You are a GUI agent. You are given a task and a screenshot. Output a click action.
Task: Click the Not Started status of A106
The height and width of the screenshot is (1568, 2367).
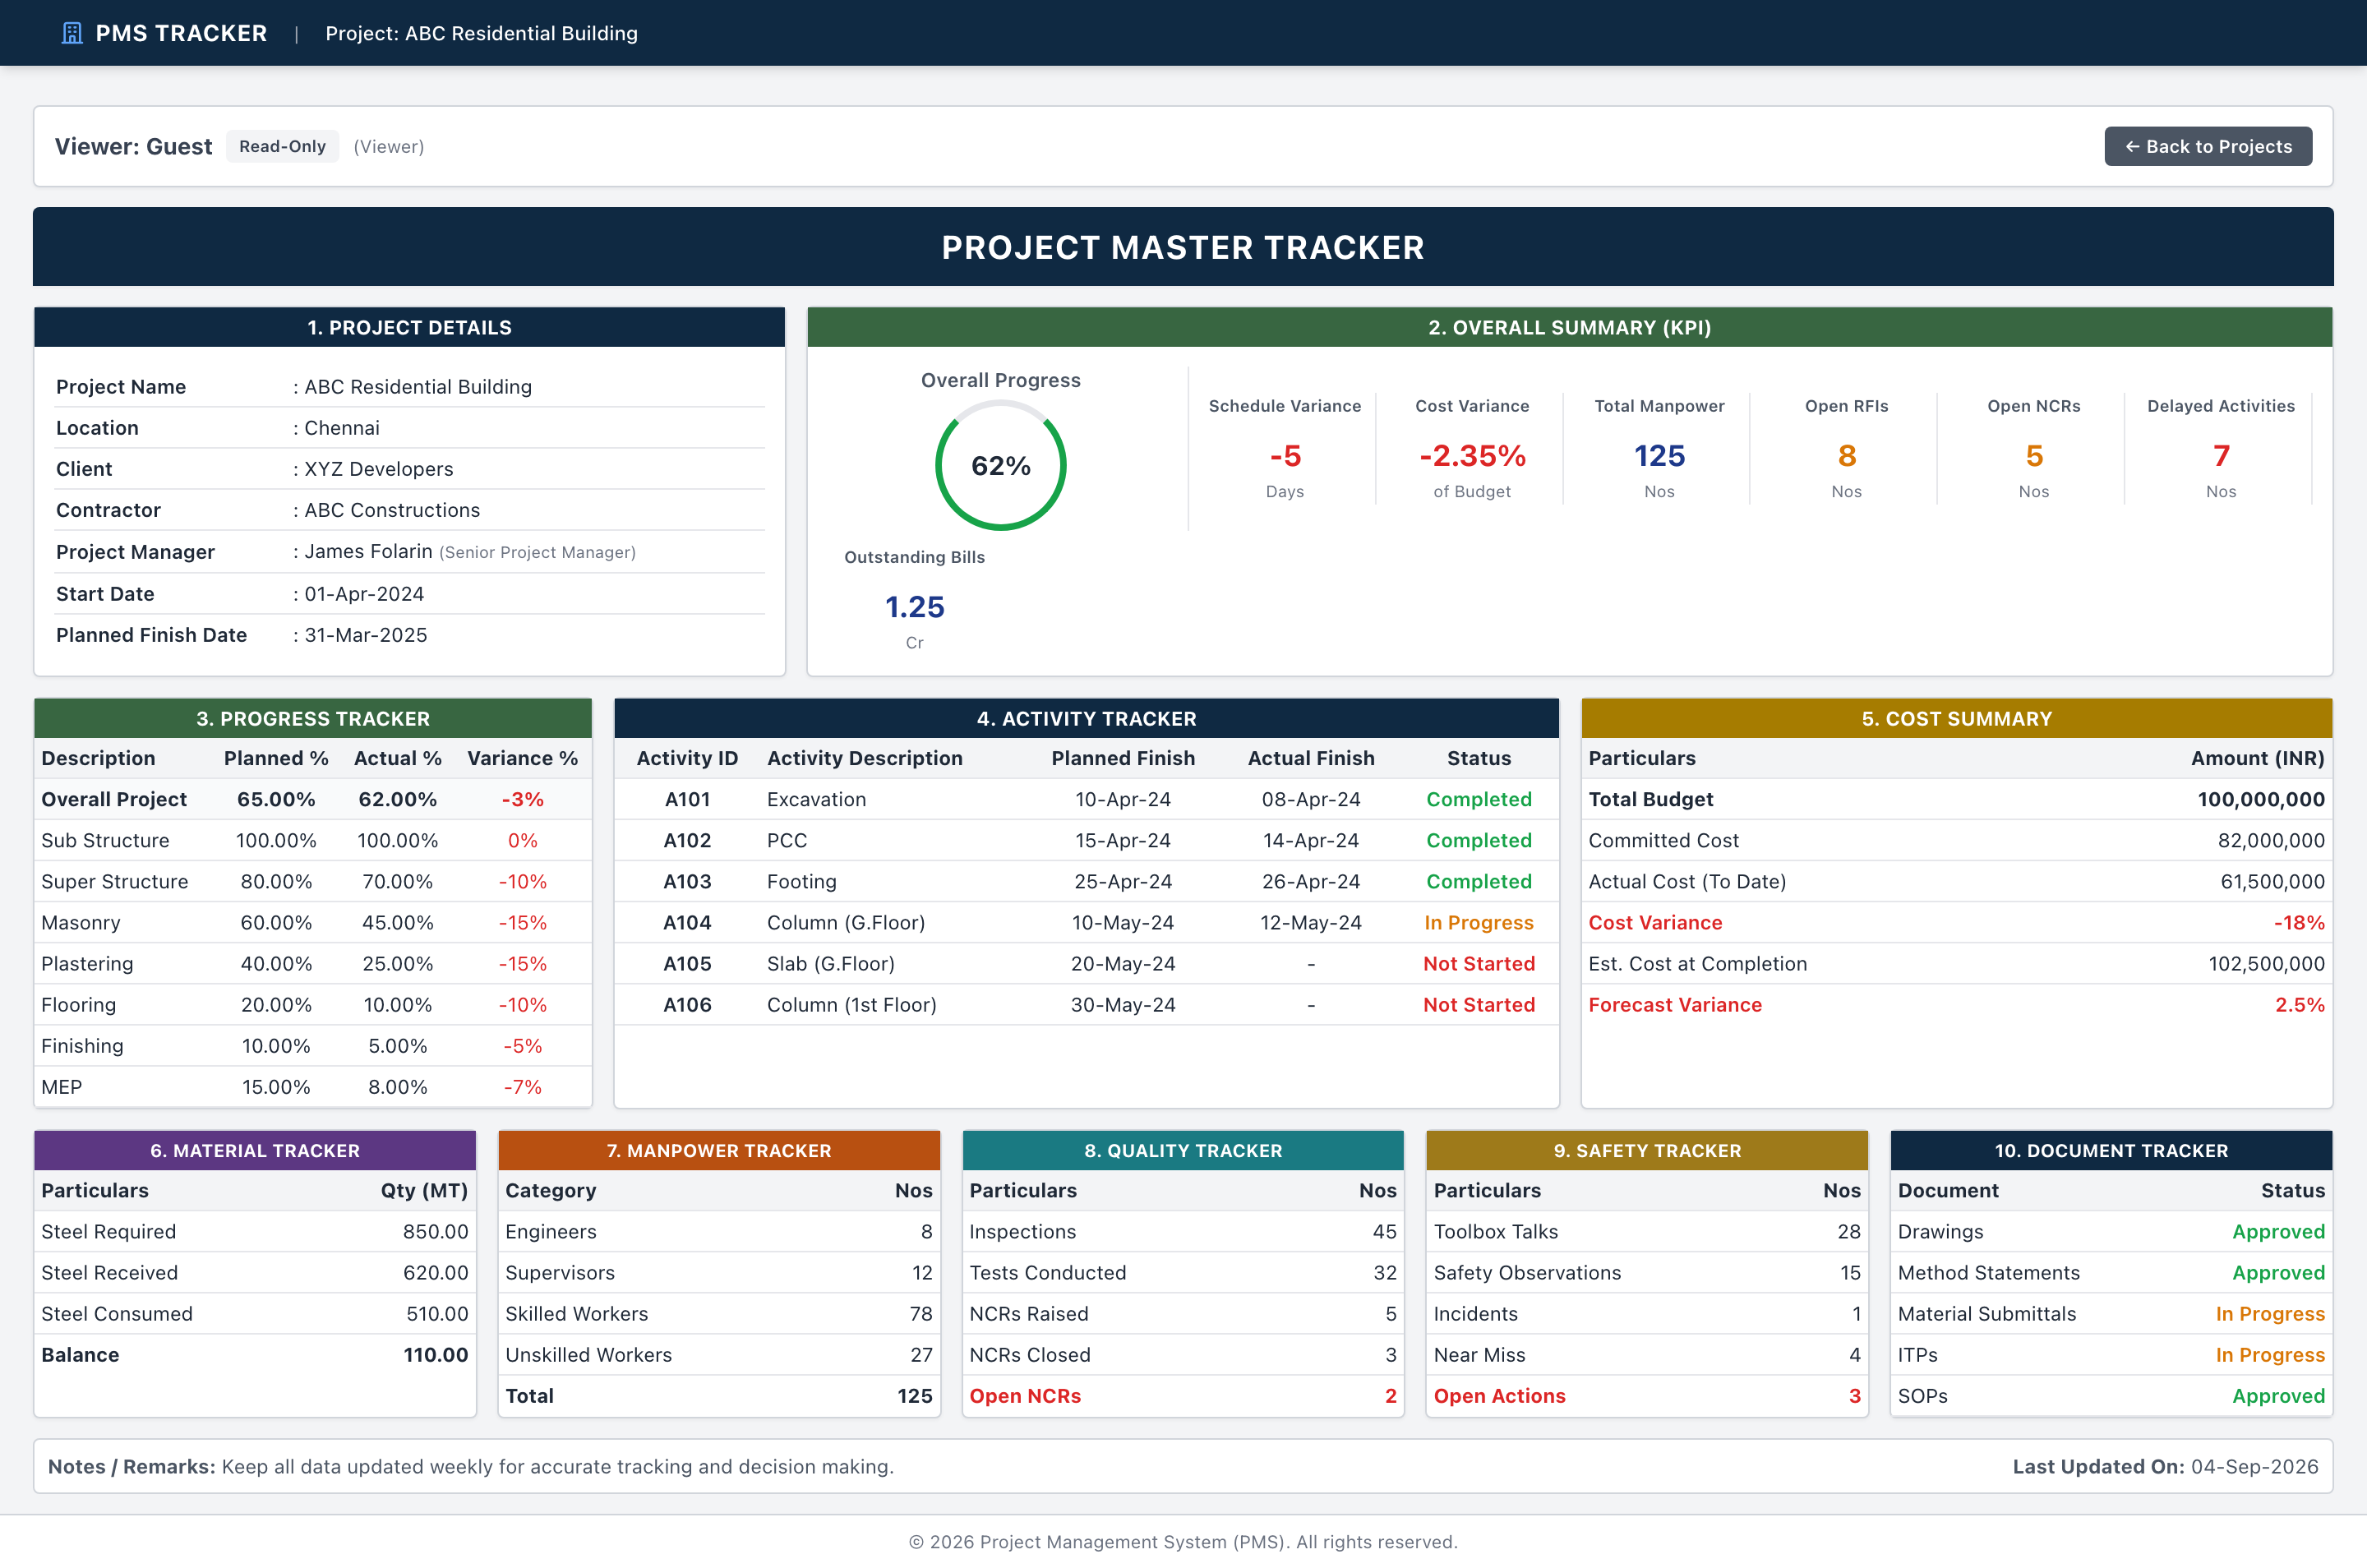pyautogui.click(x=1478, y=1004)
